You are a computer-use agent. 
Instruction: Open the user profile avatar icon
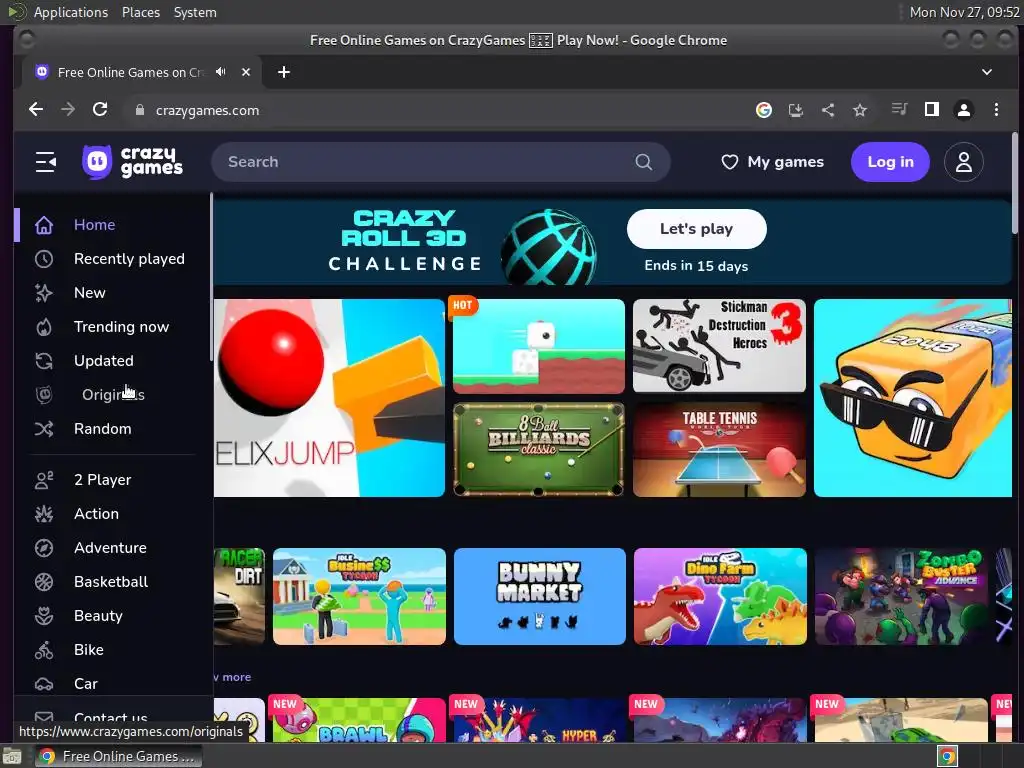click(x=963, y=162)
